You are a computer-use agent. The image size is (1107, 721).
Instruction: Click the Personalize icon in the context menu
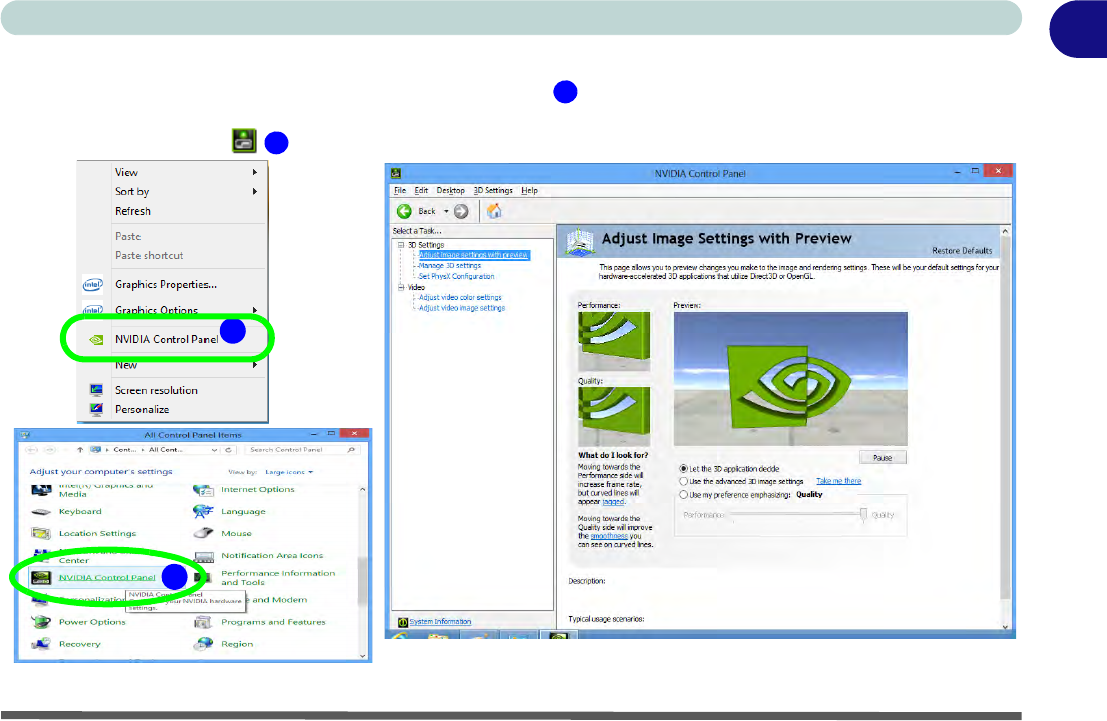click(x=96, y=409)
